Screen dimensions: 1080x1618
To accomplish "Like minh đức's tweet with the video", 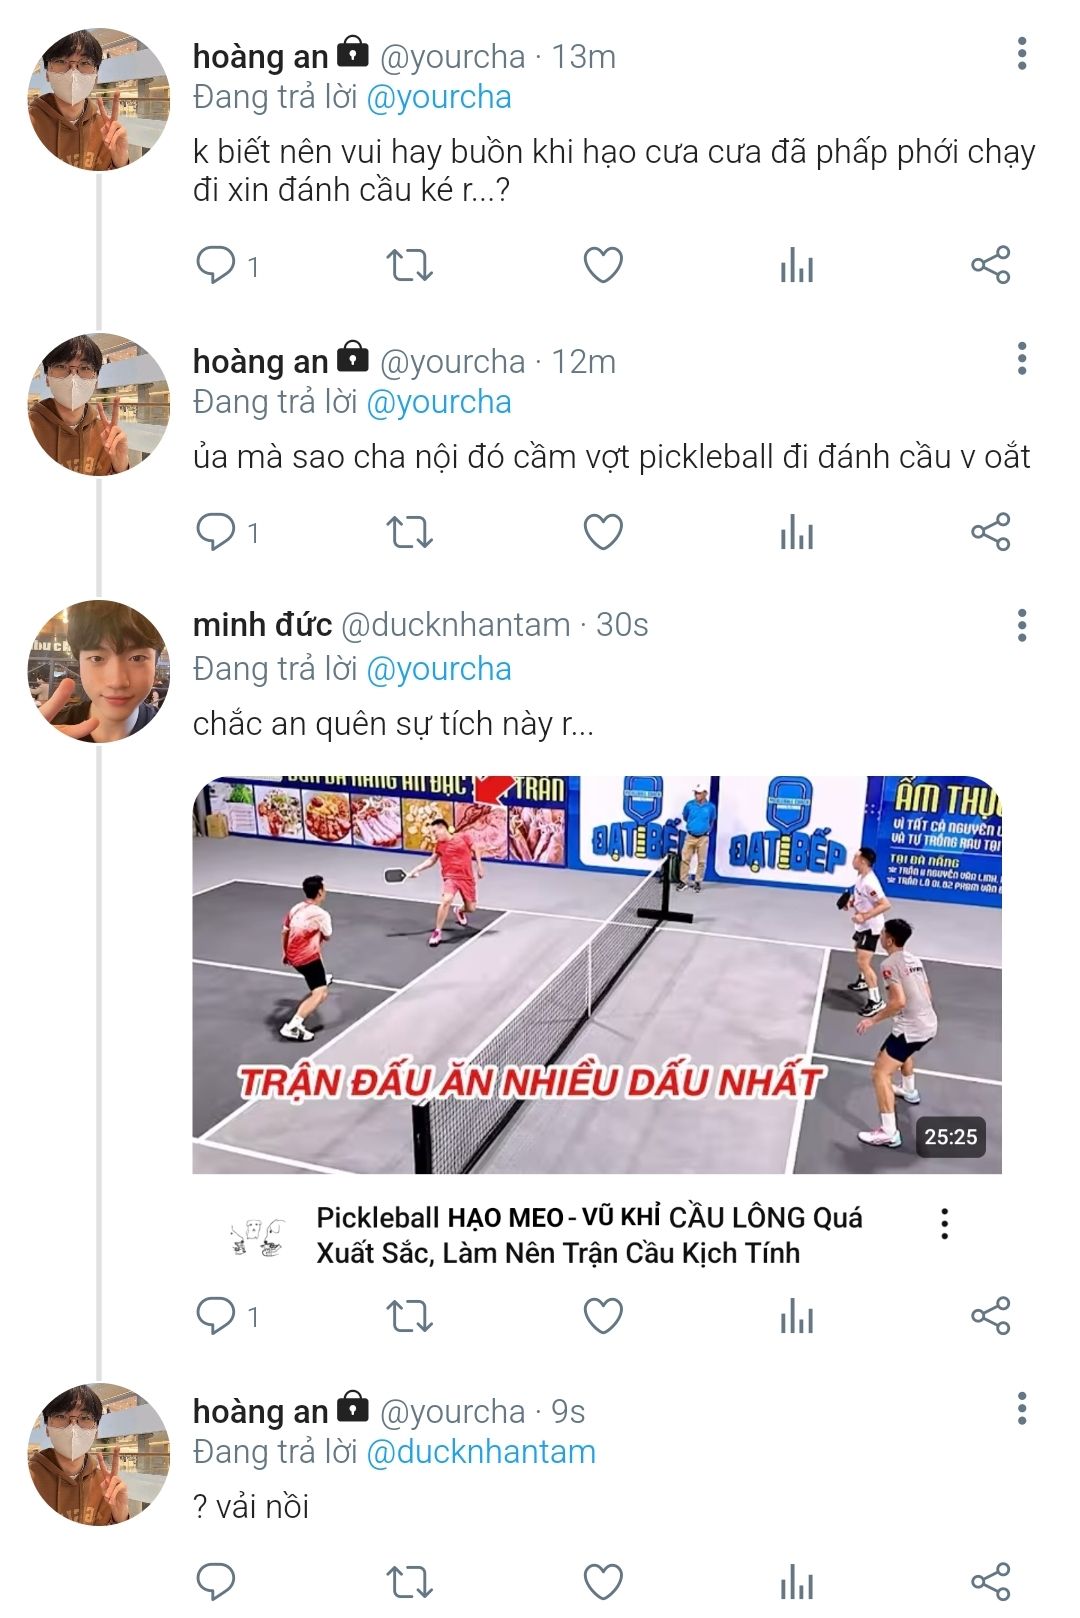I will coord(603,1316).
